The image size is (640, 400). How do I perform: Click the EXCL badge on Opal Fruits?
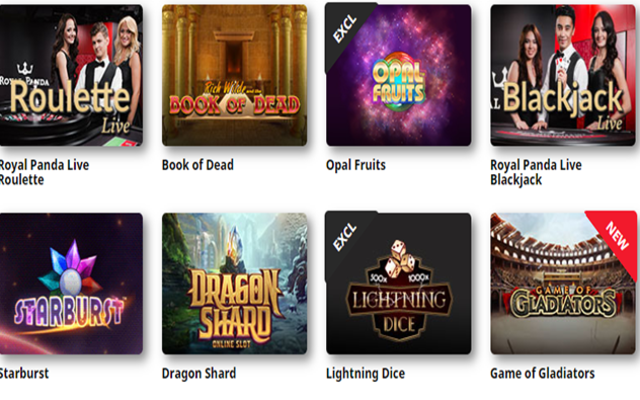[x=344, y=29]
